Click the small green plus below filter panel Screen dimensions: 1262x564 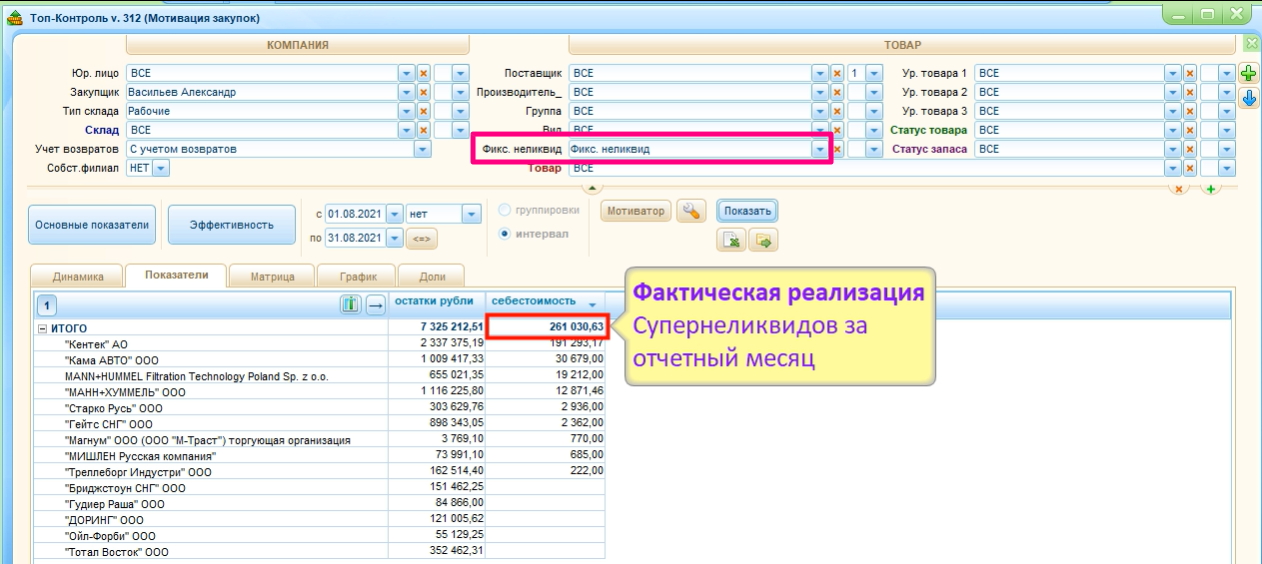(x=1210, y=188)
